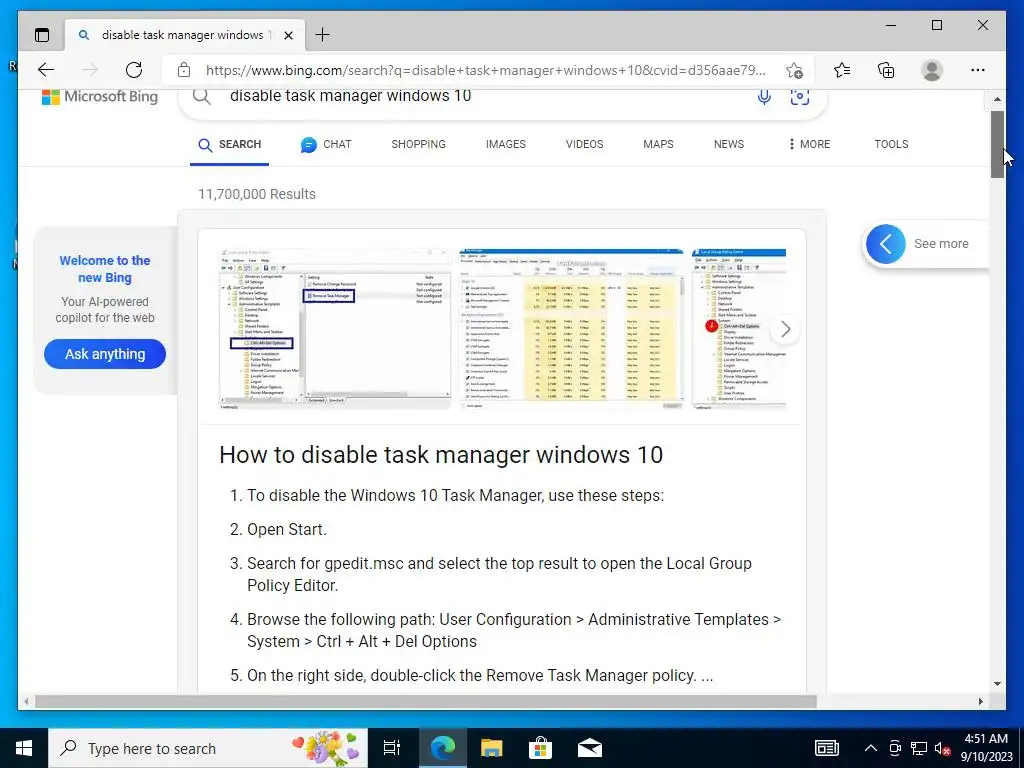The width and height of the screenshot is (1024, 768).
Task: Click the horizontal scrollbar thumb
Action: click(x=426, y=701)
